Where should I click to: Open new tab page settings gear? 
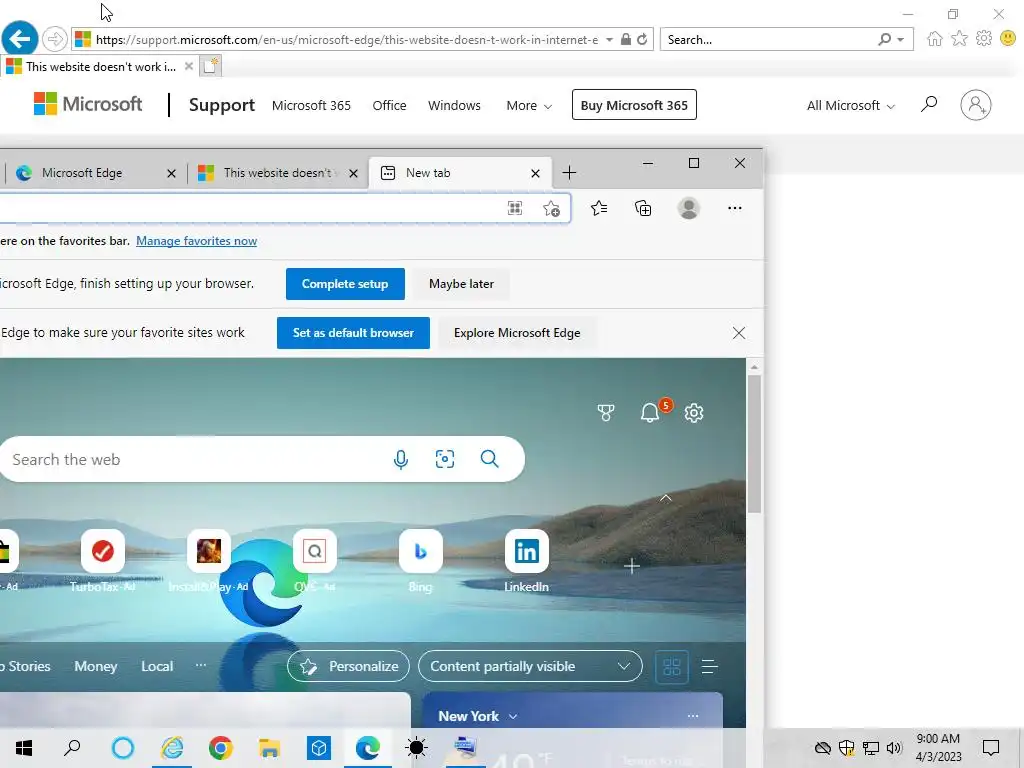pos(694,413)
